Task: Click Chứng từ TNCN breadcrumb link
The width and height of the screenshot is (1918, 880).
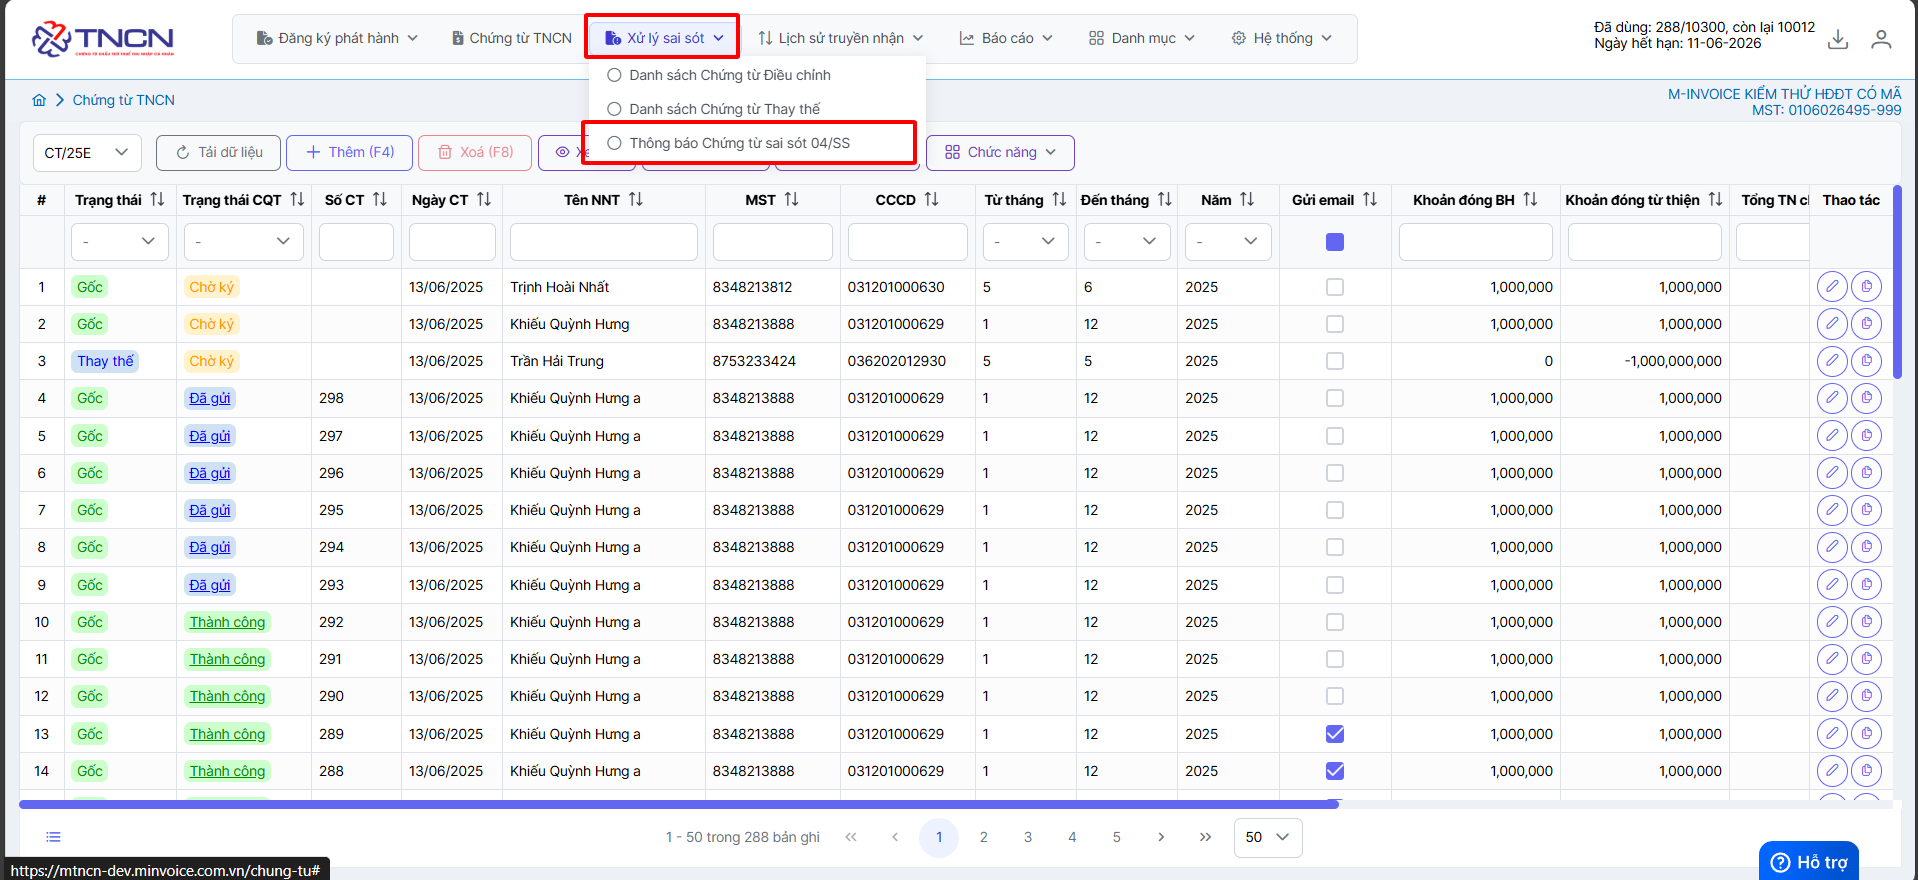Action: (124, 100)
